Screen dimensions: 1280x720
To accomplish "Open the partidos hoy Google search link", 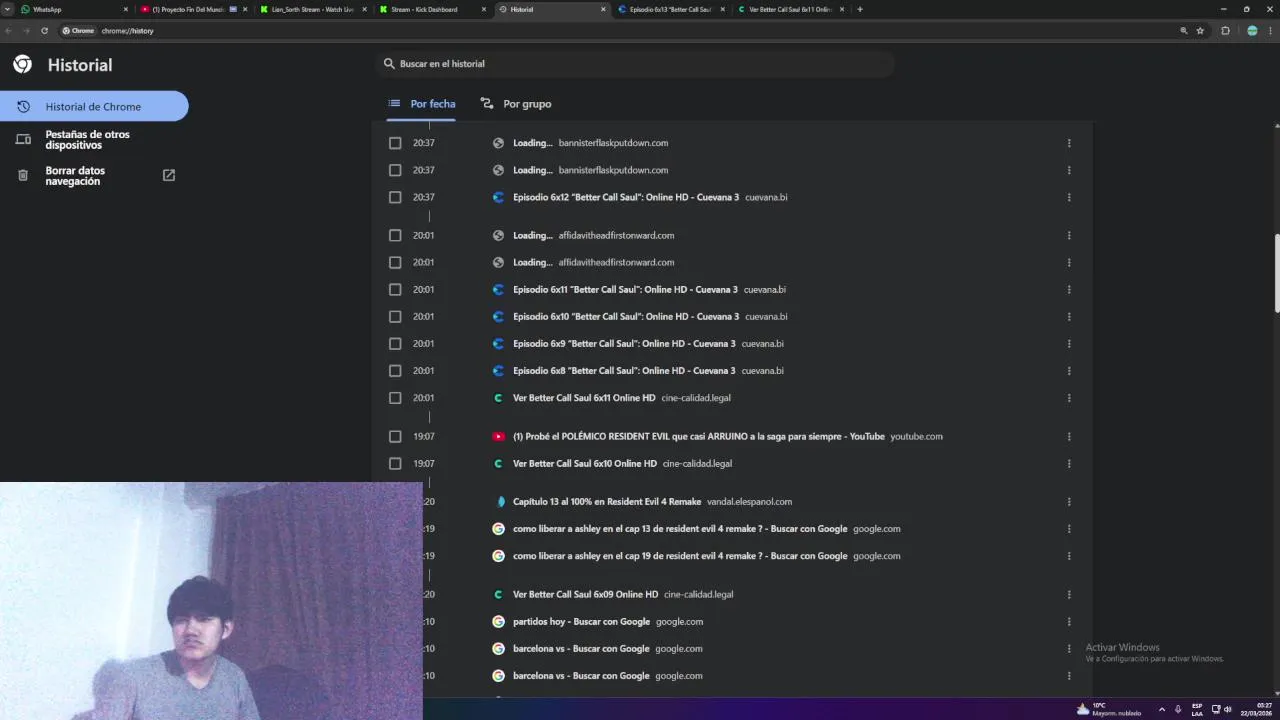I will click(581, 621).
